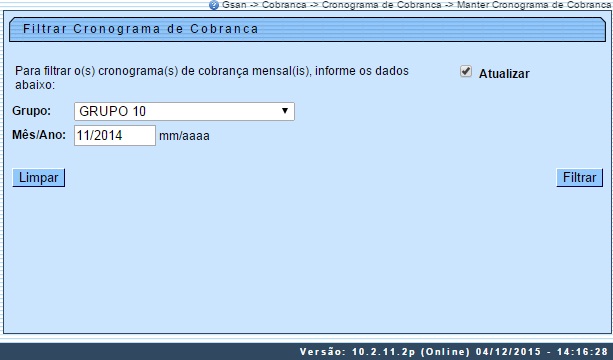Click the Filtrar button
Viewport: 613px width, 360px height.
579,177
